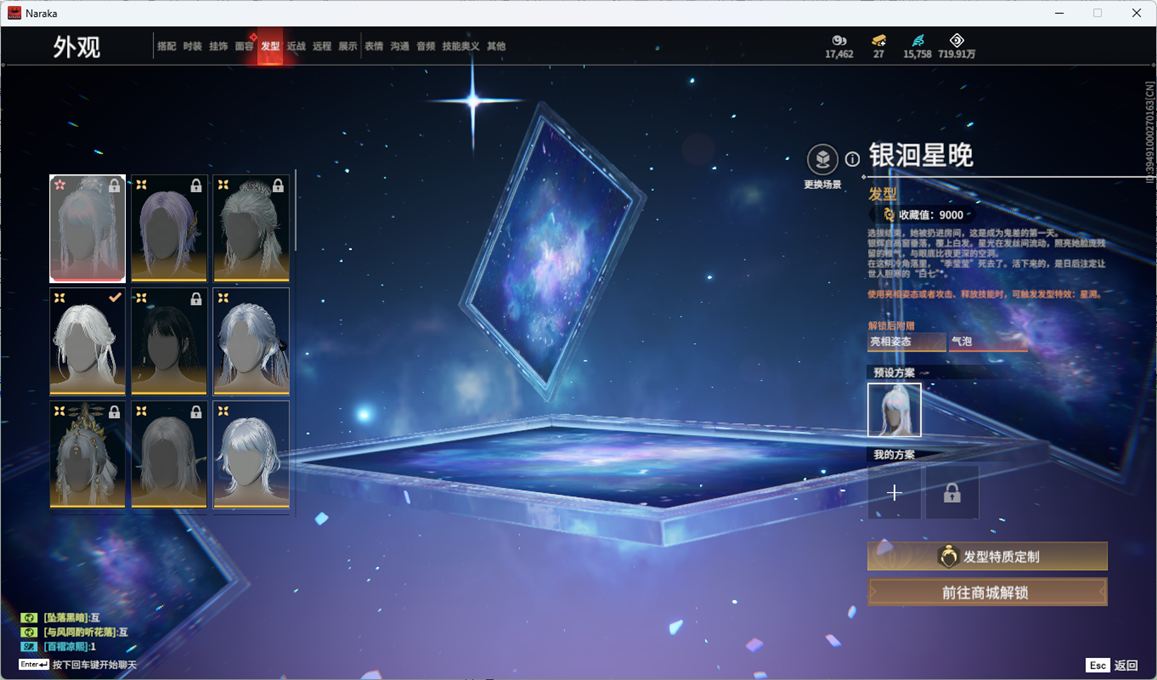
Task: Click the 我的方案 section header
Action: pyautogui.click(x=894, y=454)
